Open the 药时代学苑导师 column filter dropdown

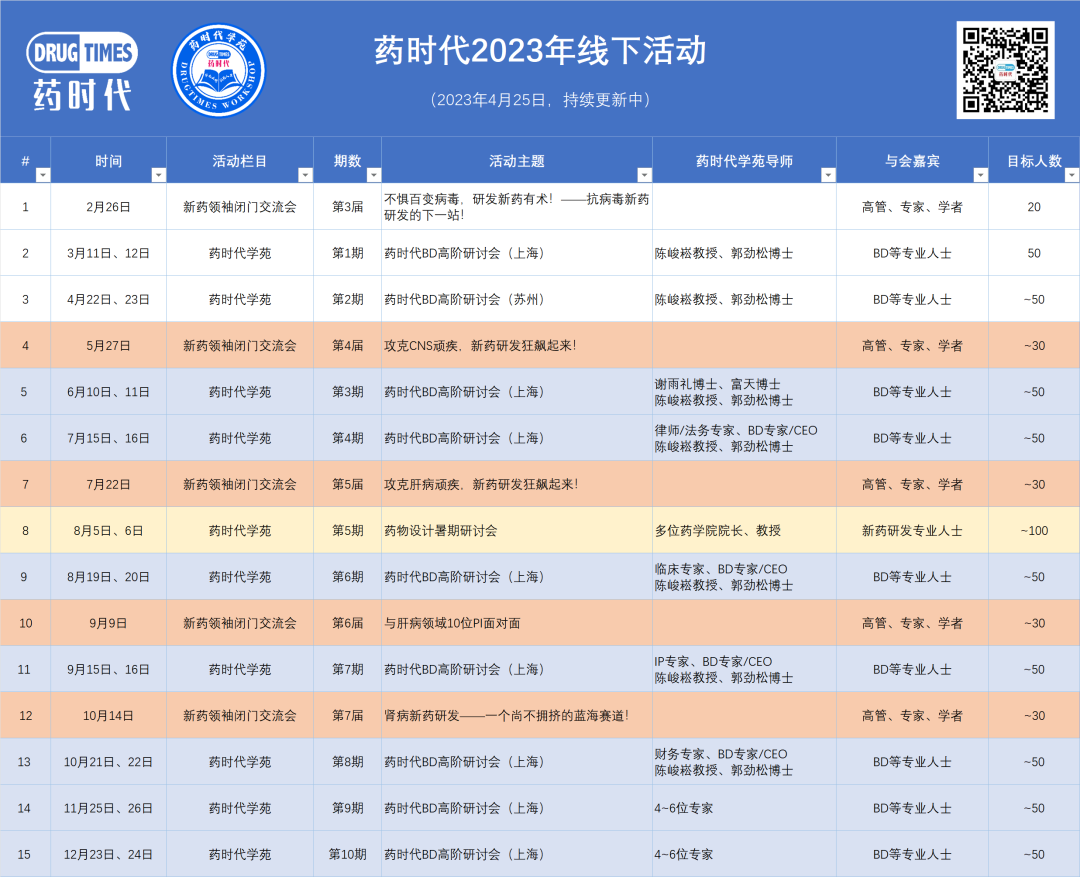(828, 175)
